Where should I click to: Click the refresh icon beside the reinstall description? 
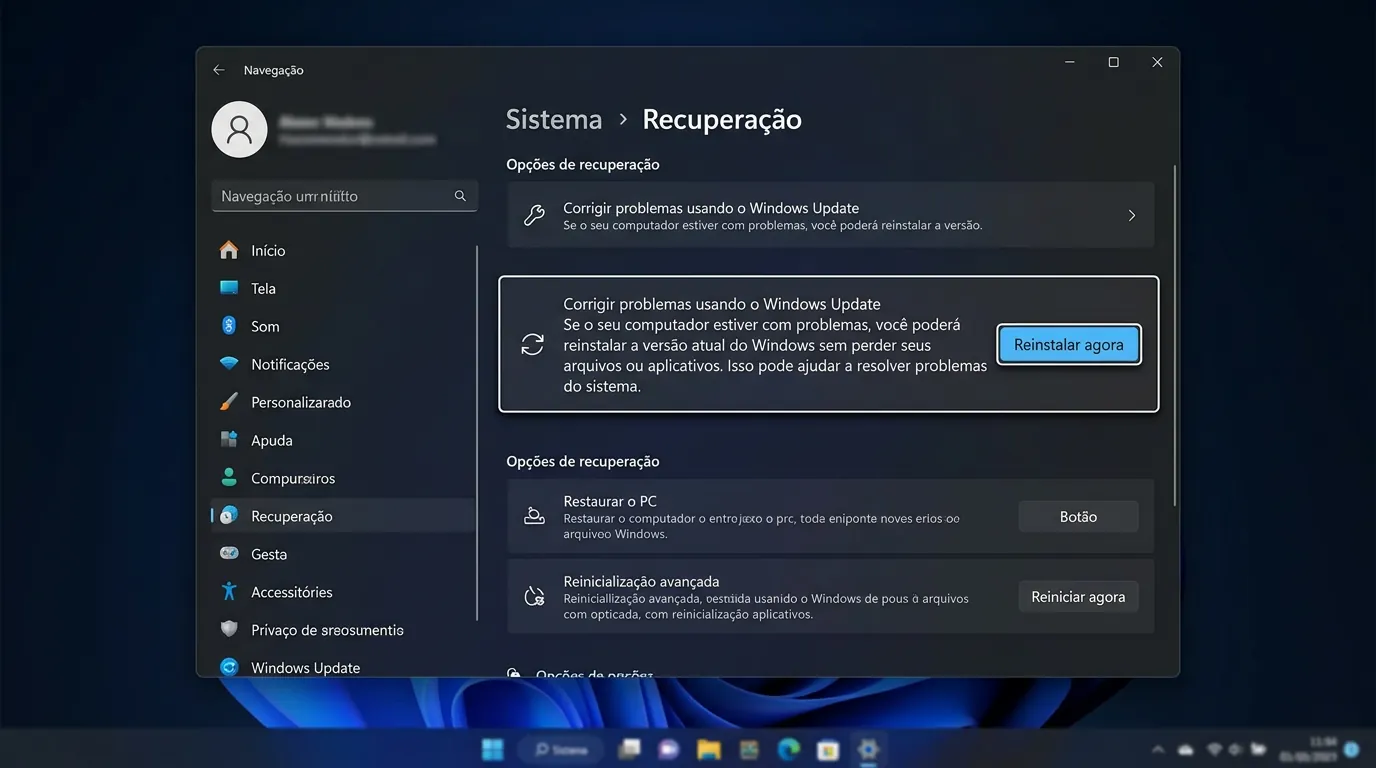[533, 345]
